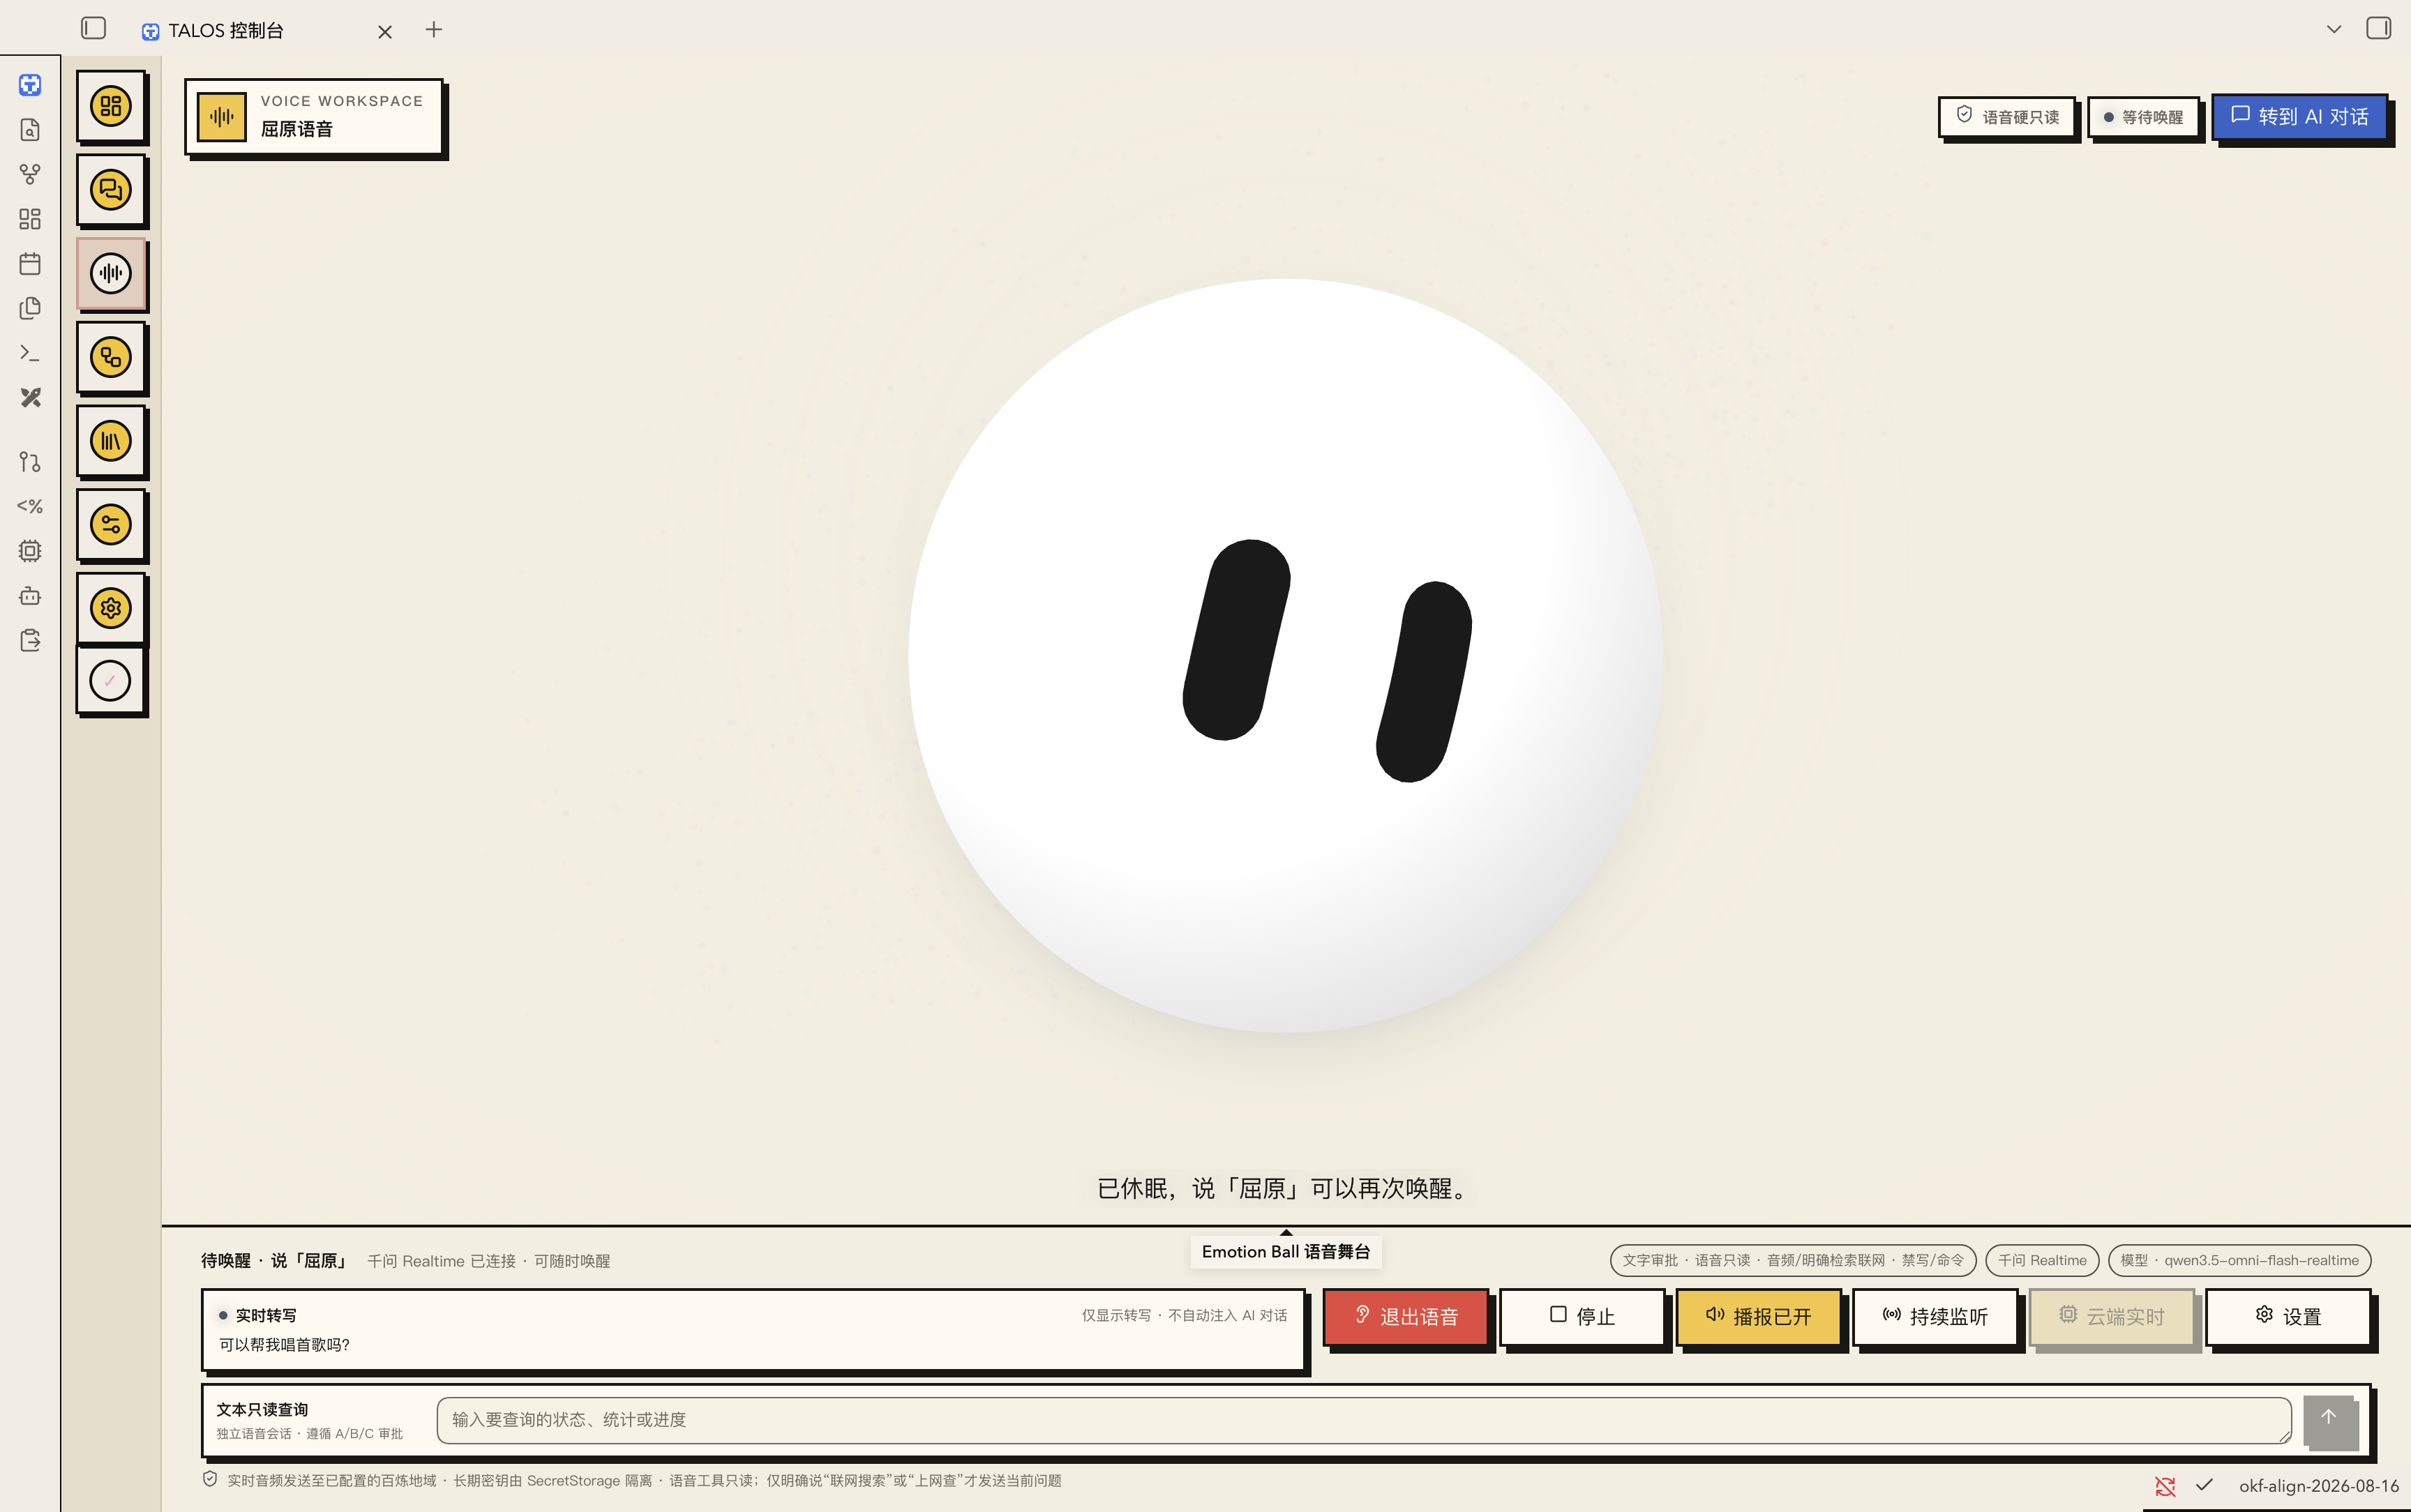The width and height of the screenshot is (2411, 1512).
Task: Expand the top-right chevron dropdown
Action: click(2334, 29)
